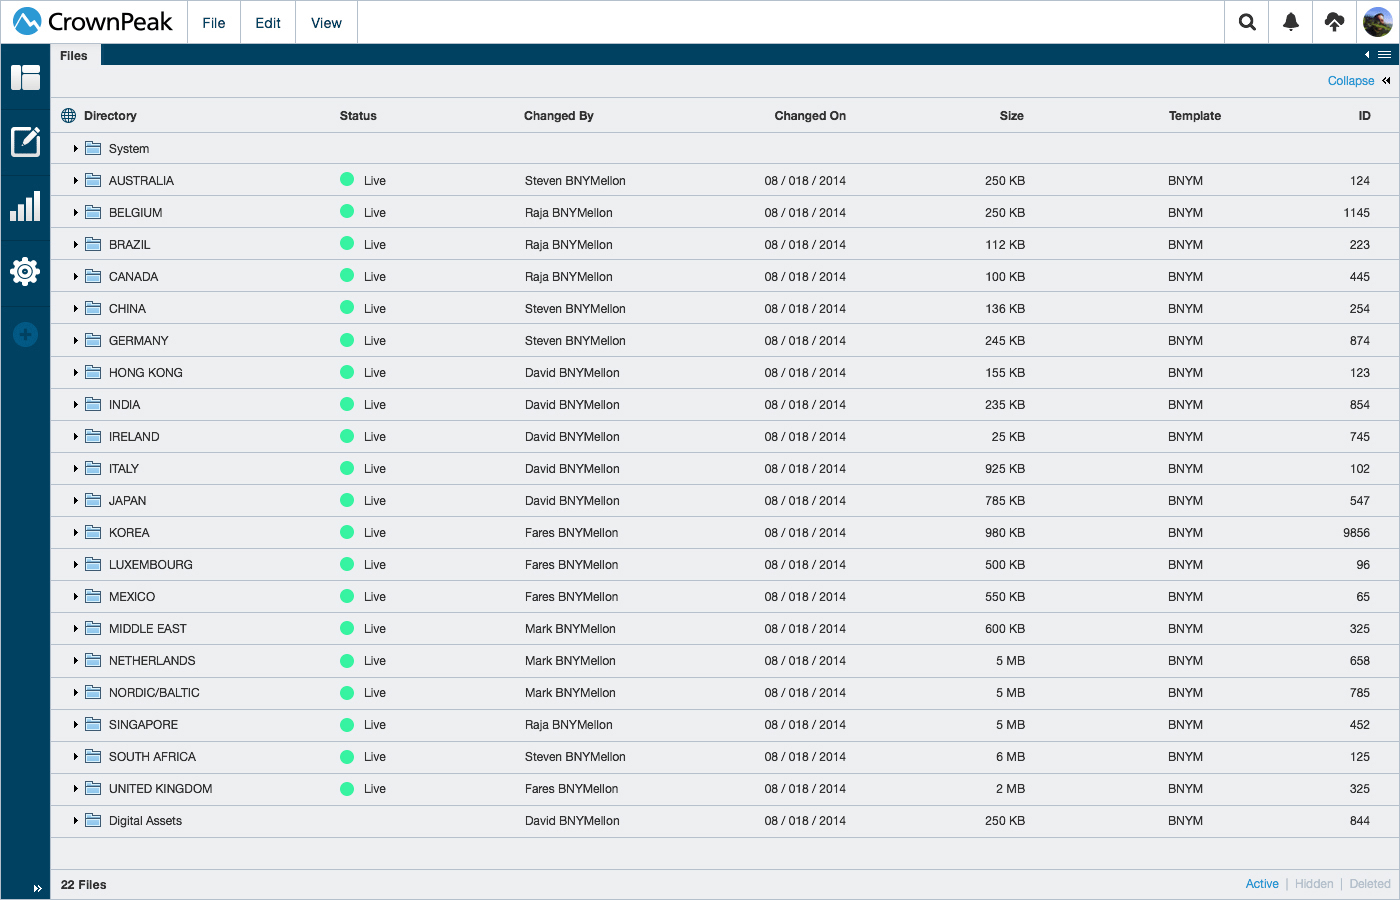Click the AUSTRALIA folder icon

(x=93, y=180)
